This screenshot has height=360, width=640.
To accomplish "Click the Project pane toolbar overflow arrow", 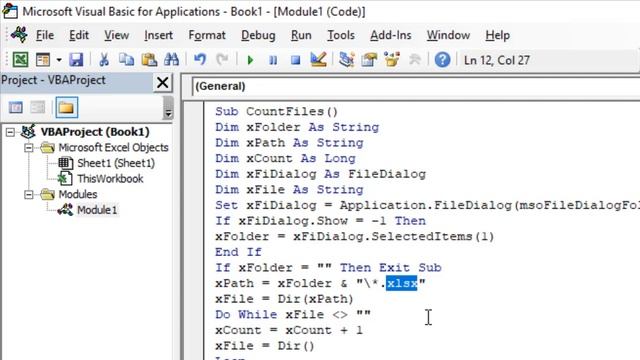I will (168, 108).
